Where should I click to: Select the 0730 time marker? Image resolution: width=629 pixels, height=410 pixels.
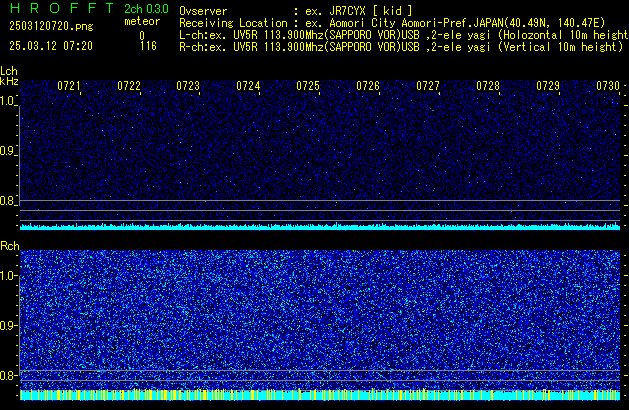(x=608, y=86)
